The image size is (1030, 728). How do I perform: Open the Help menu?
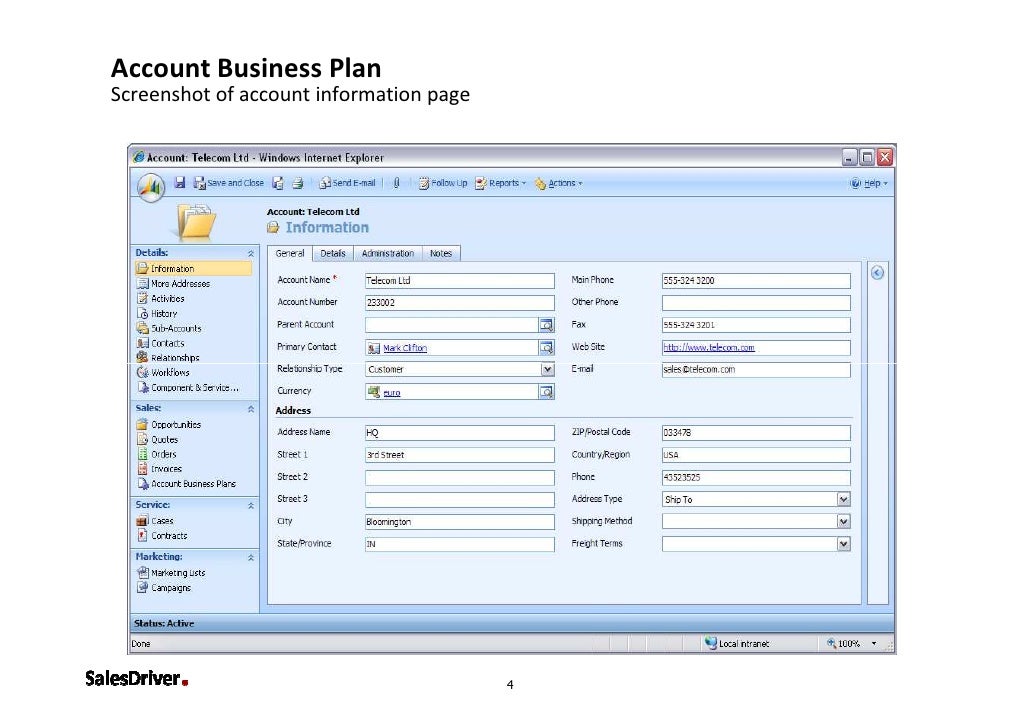[x=869, y=183]
